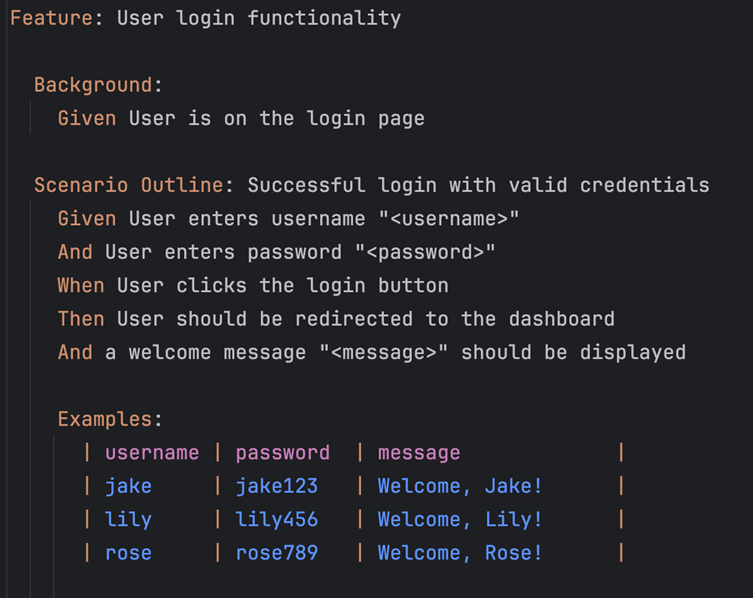Click the rose789 password cell
Image resolution: width=753 pixels, height=598 pixels.
click(277, 553)
